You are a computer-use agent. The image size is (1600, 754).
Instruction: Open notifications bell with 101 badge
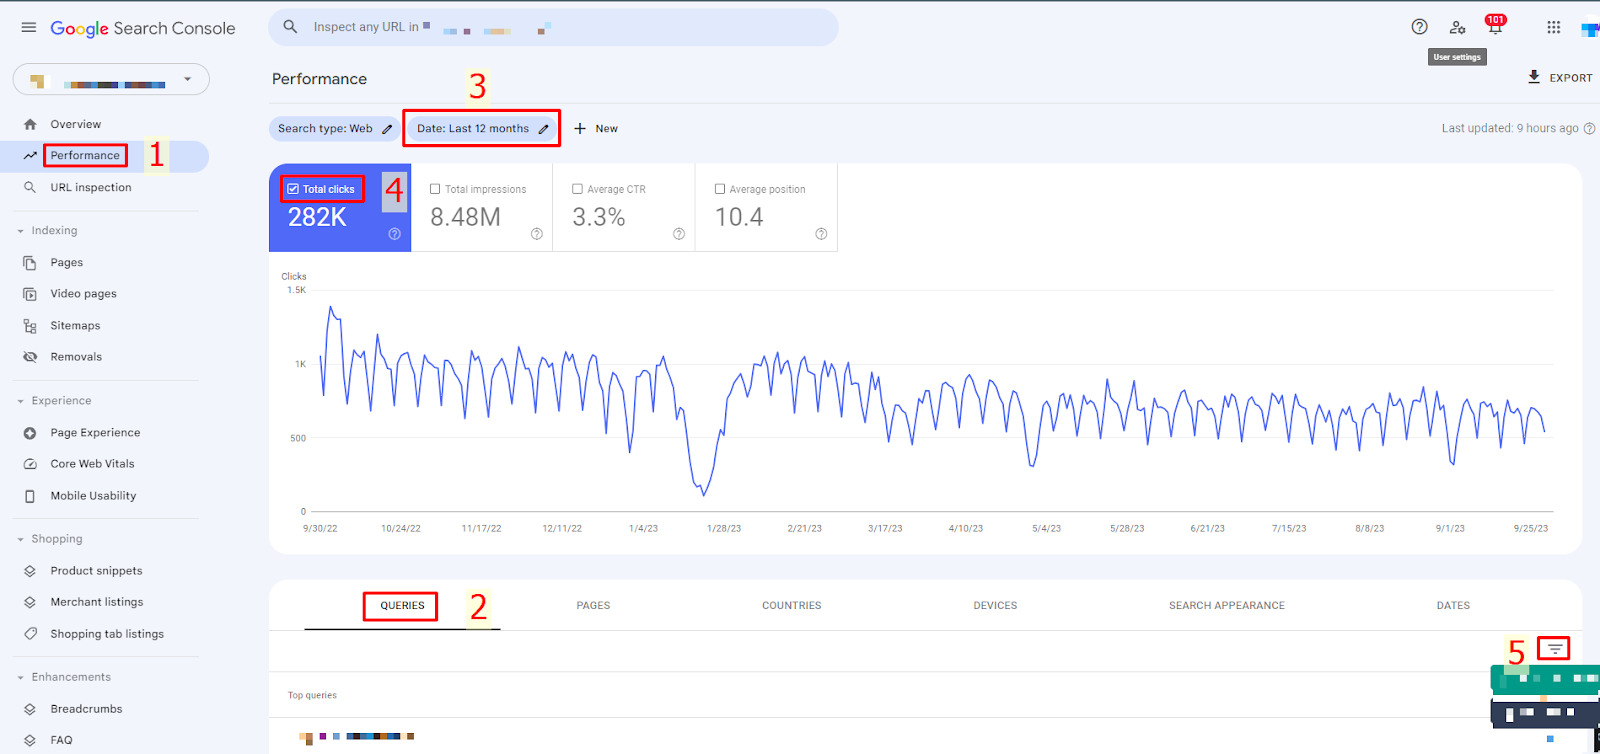tap(1495, 28)
